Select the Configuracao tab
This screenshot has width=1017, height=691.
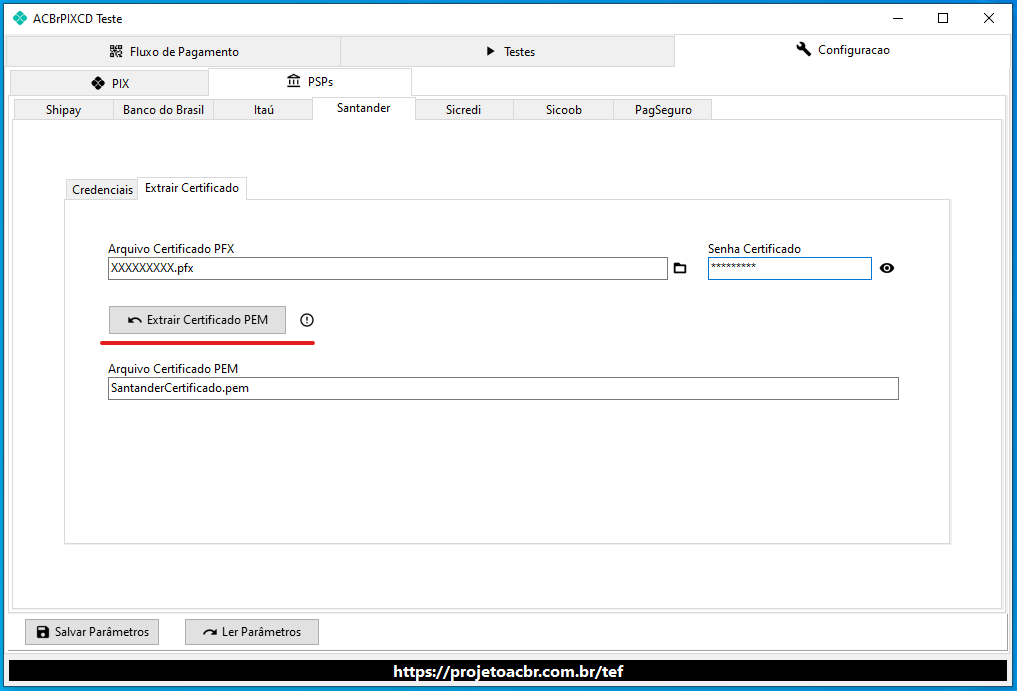[x=843, y=50]
